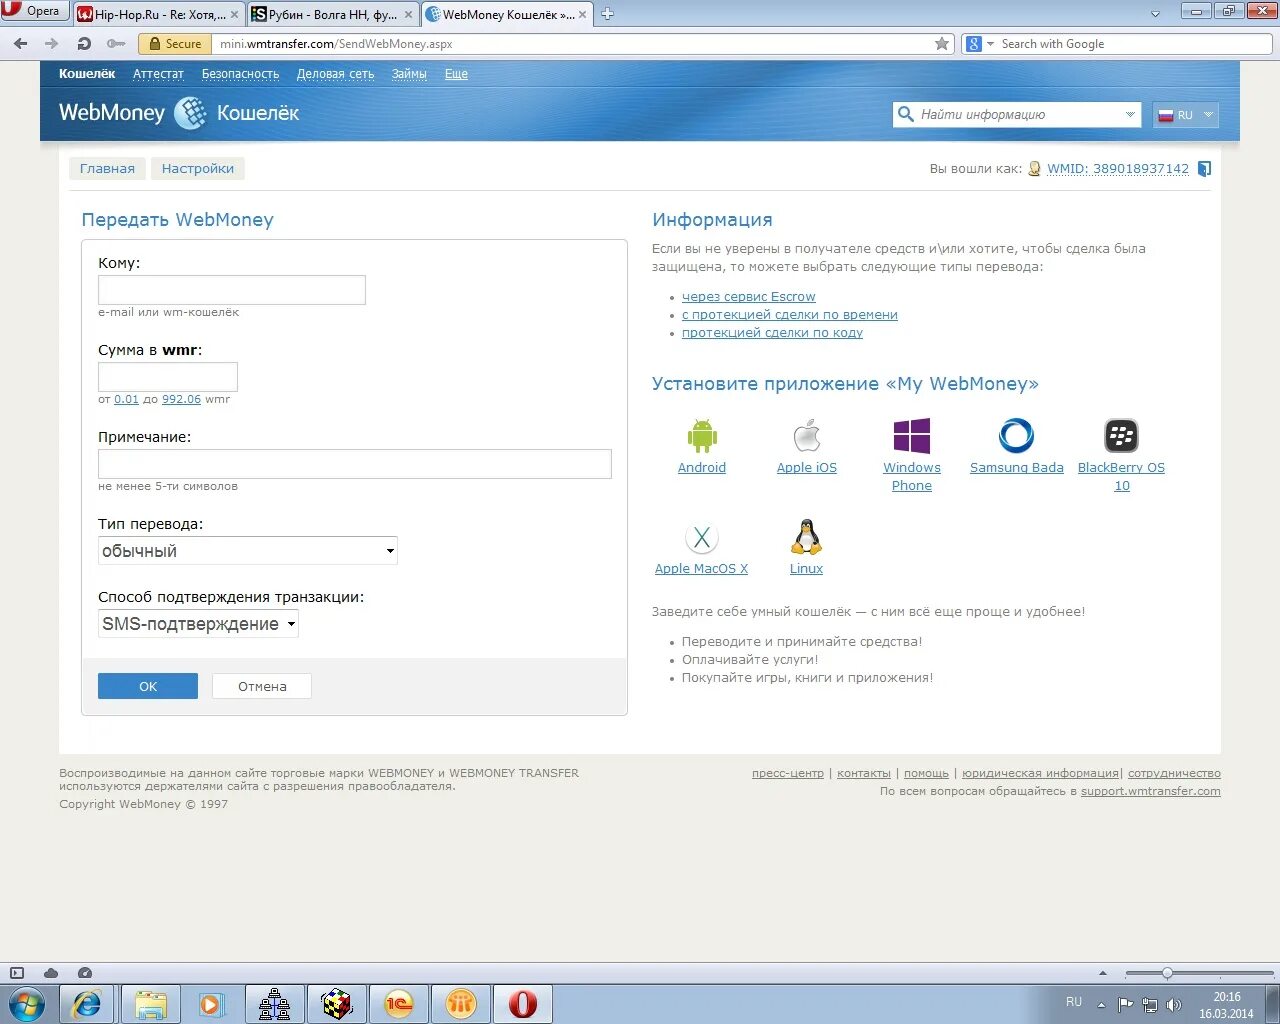Open "с протекцией сделки по времени" link
Image resolution: width=1280 pixels, height=1024 pixels.
pos(790,315)
